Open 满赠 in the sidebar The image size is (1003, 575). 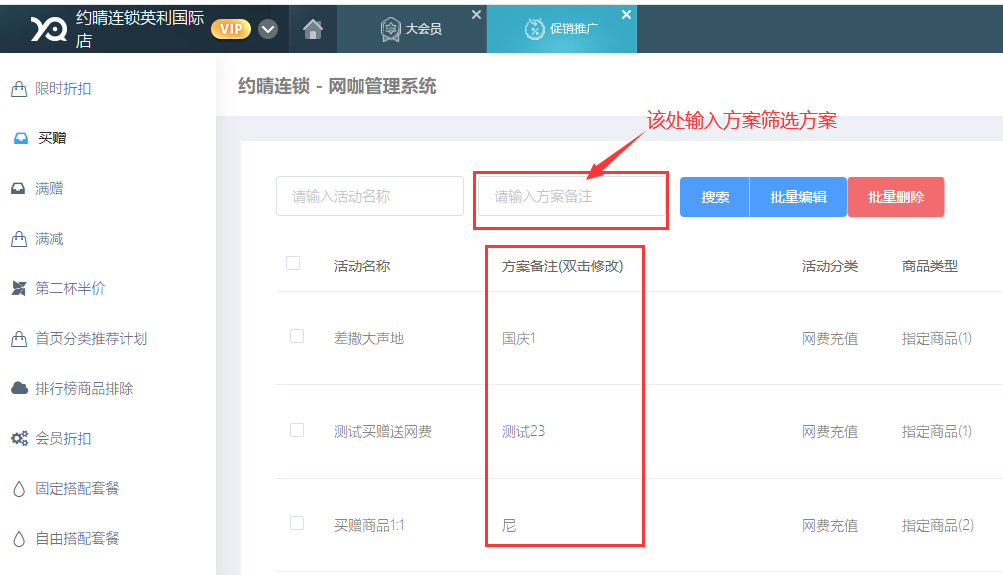click(49, 188)
